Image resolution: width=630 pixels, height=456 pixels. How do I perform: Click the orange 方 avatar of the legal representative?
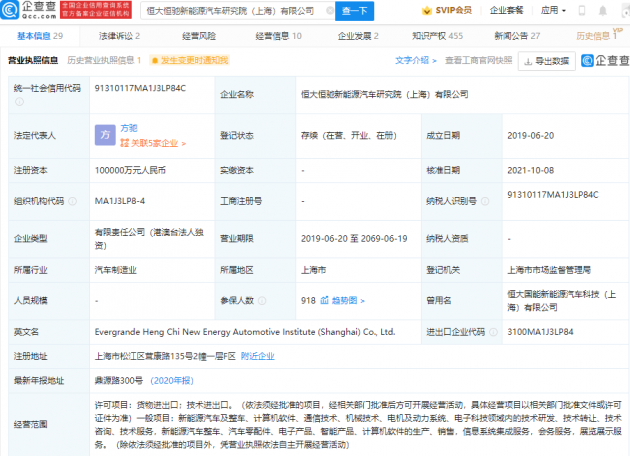point(102,132)
